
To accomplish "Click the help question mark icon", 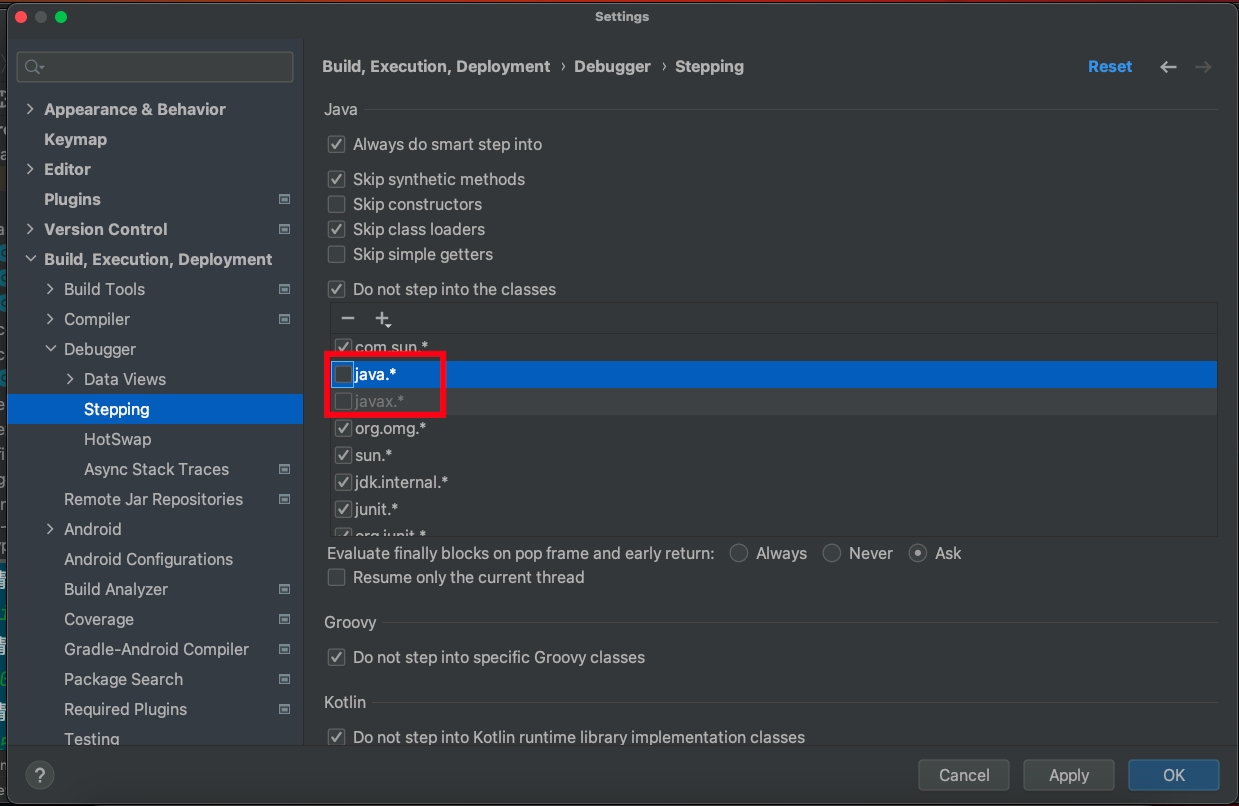I will coord(40,775).
